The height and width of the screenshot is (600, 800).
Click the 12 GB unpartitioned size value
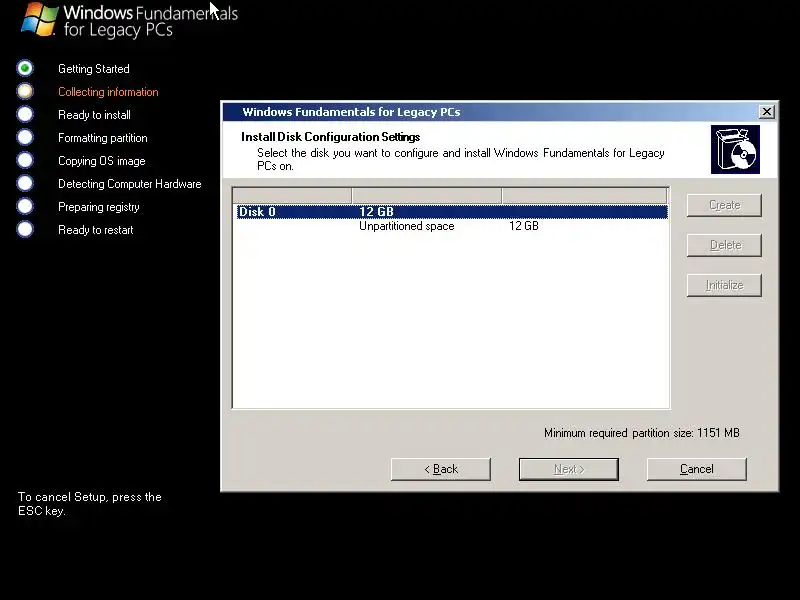coord(523,226)
